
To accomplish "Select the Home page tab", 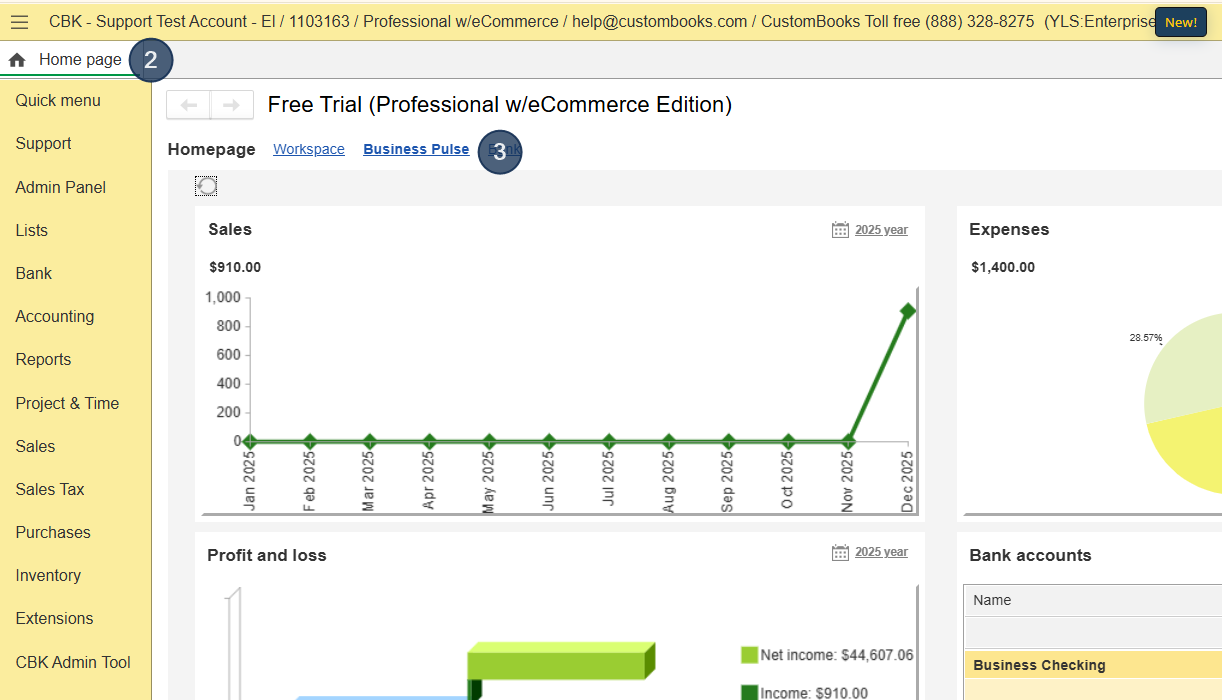I will [x=80, y=60].
